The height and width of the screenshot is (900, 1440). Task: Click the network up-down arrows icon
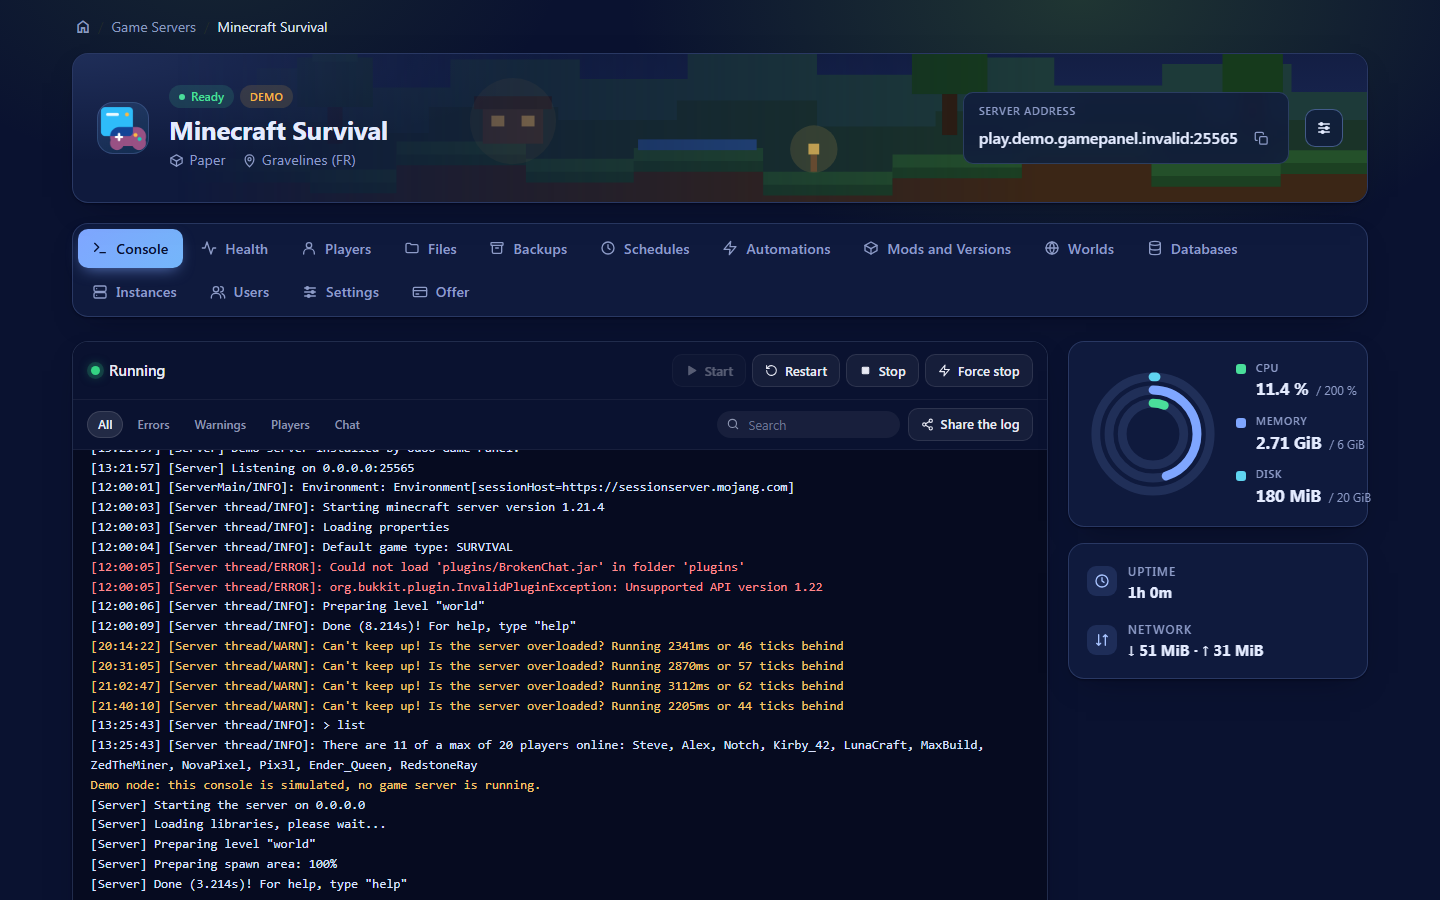[x=1102, y=640]
